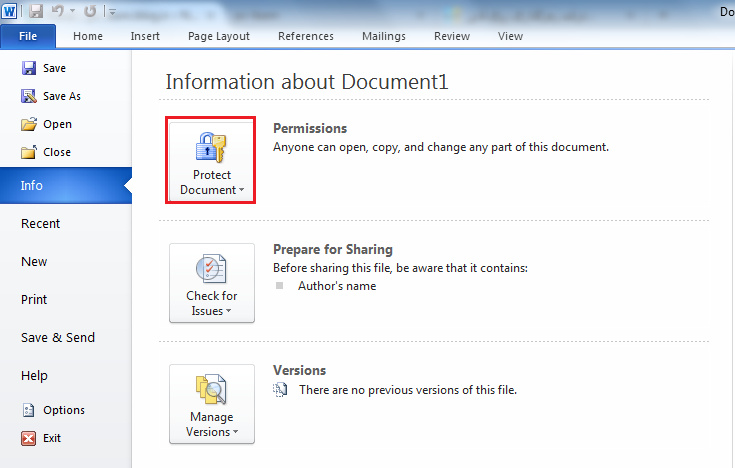Open Word Options from the sidebar

click(x=29, y=410)
